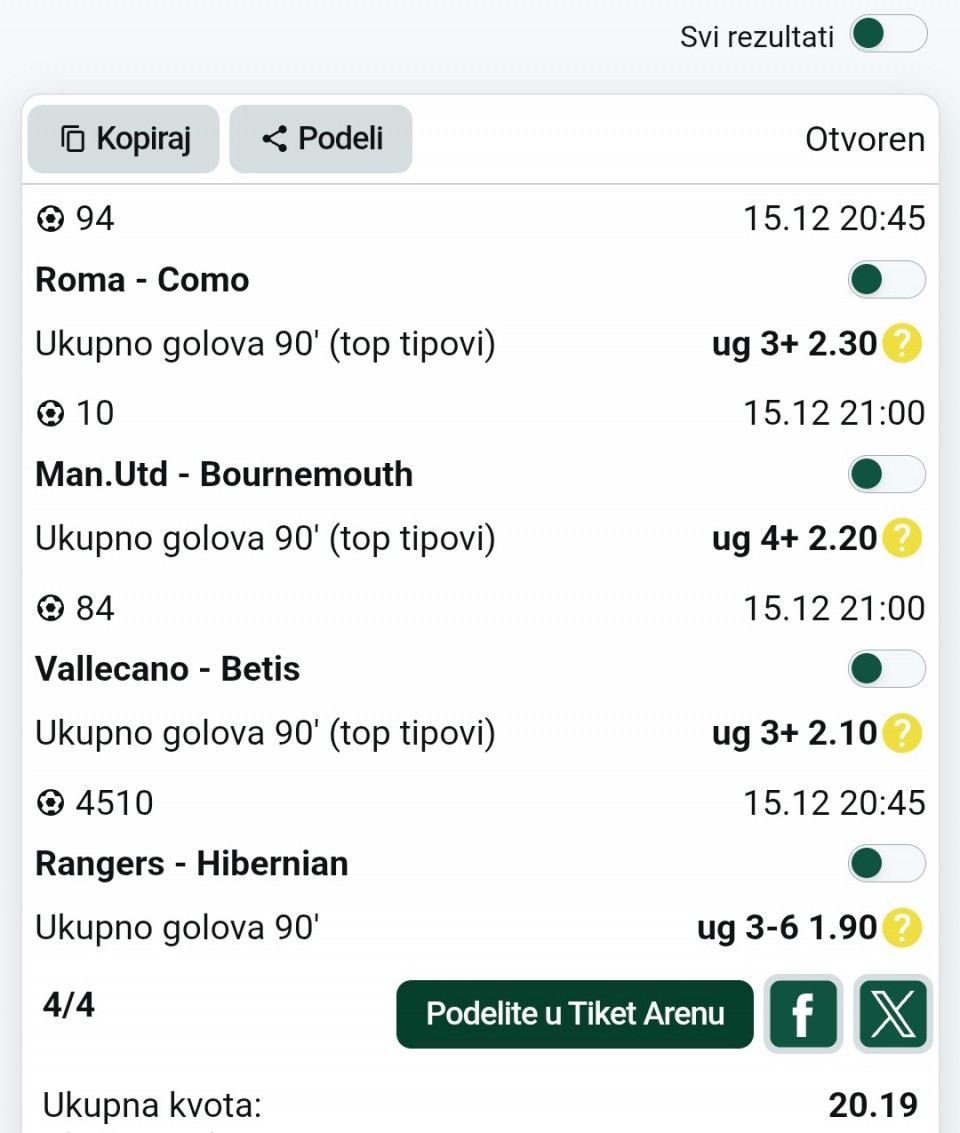
Task: Tap Podelite u Tiket Arenu
Action: (575, 1014)
